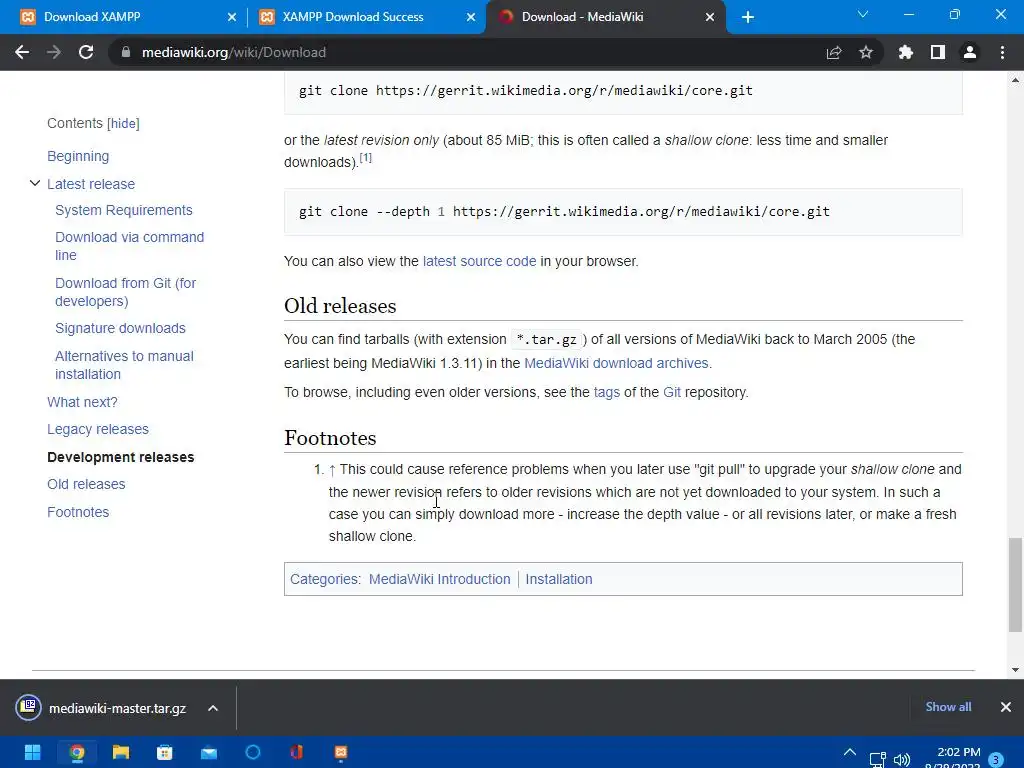Switch to the Download XAMPP tab
Screen dimensions: 1024x768
tap(124, 17)
